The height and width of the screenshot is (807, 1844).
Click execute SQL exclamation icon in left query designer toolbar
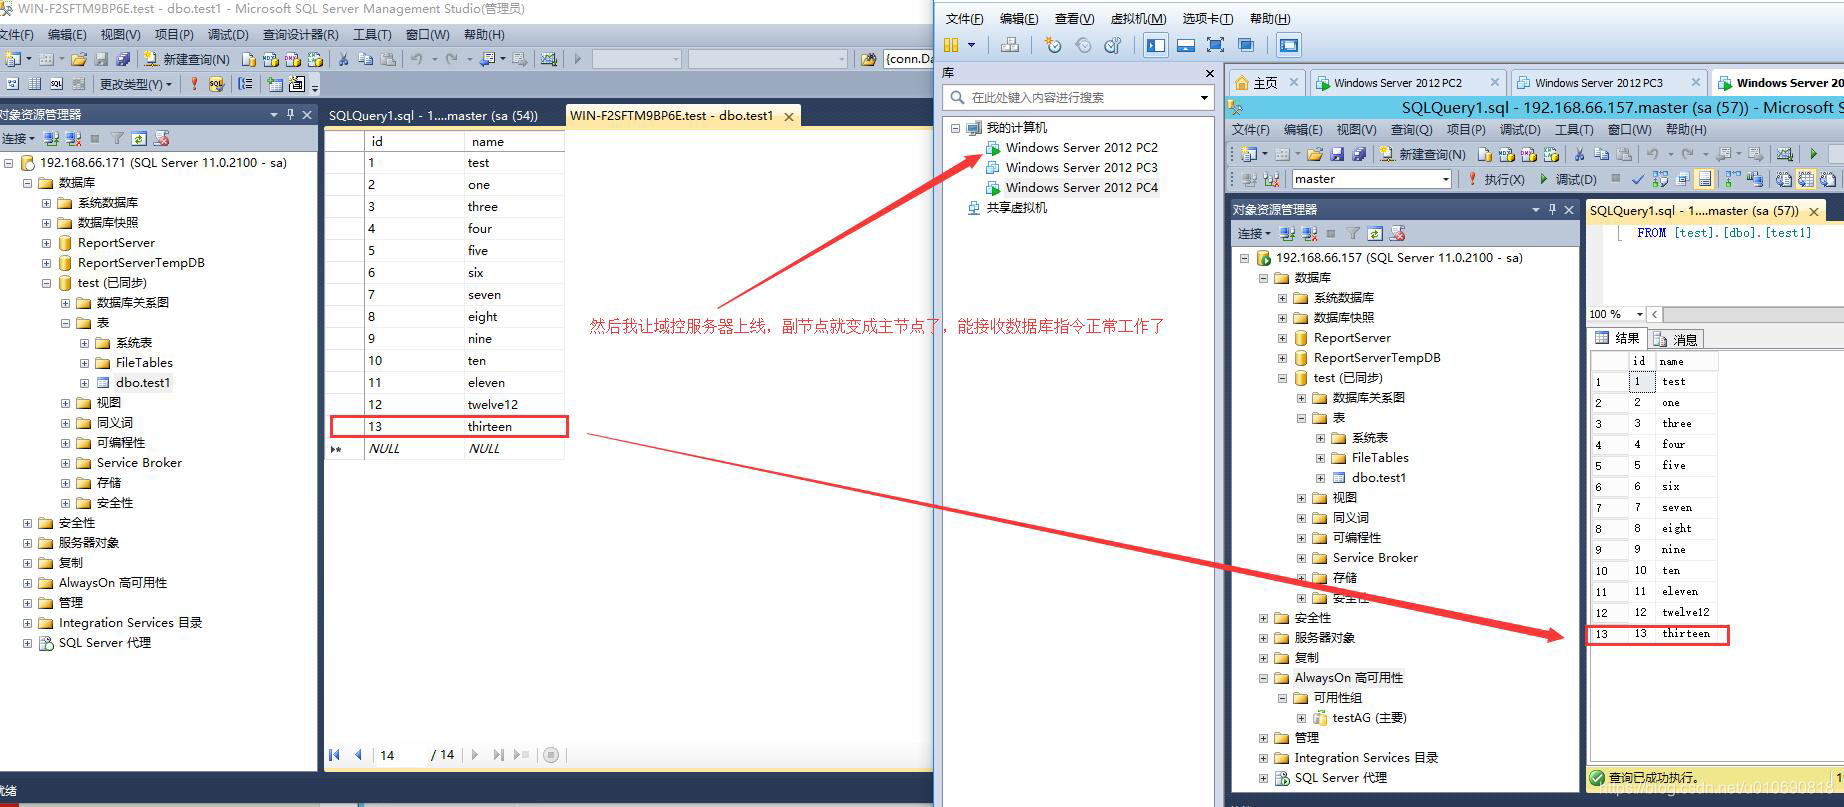[x=194, y=84]
